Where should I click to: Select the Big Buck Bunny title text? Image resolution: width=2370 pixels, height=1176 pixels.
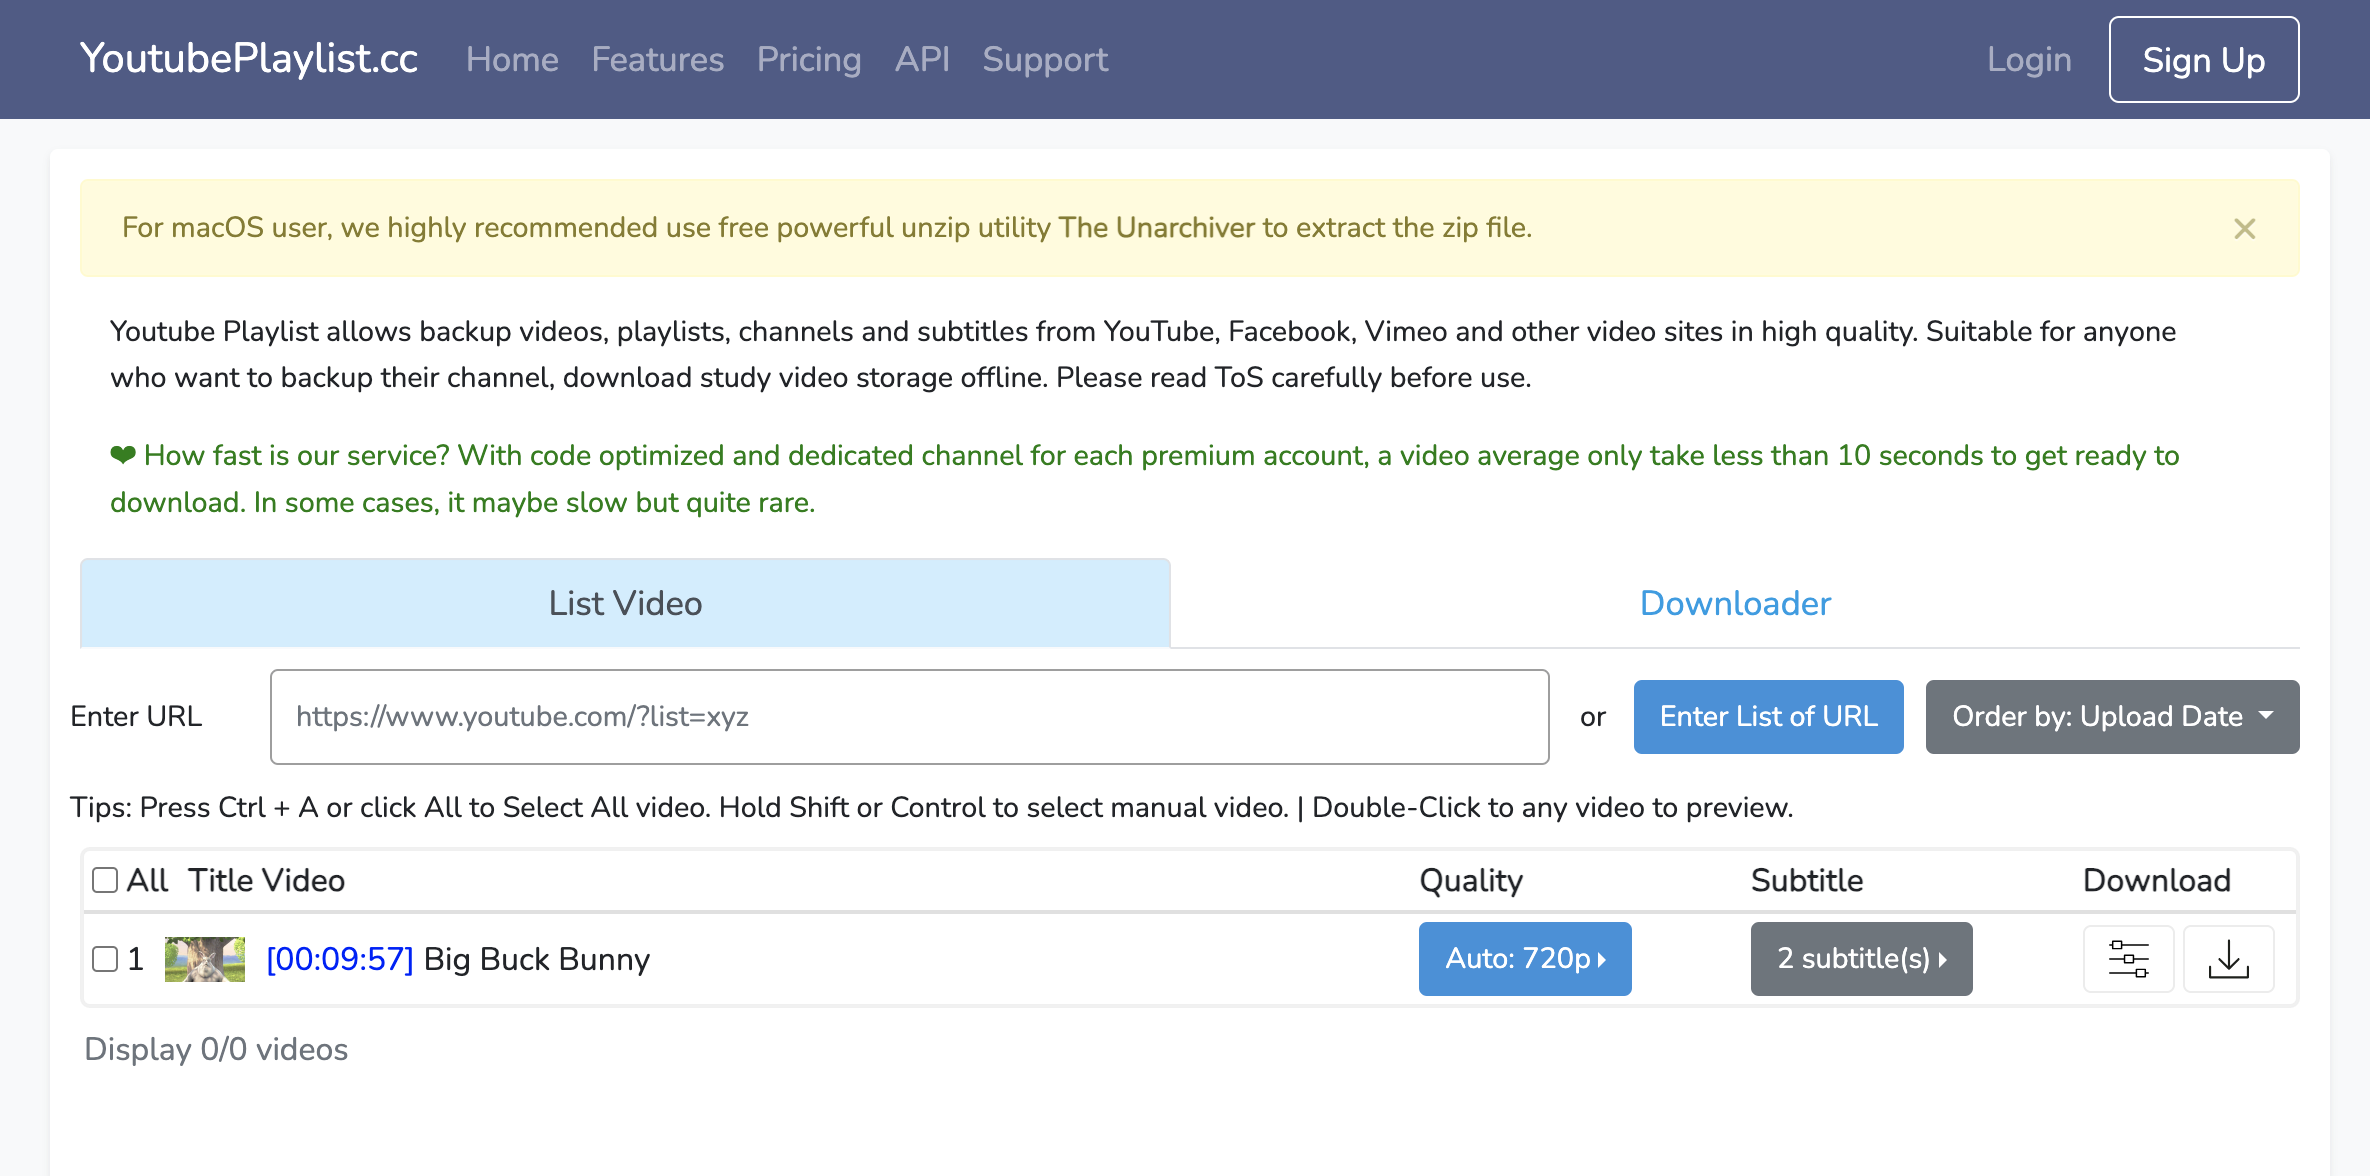click(537, 959)
